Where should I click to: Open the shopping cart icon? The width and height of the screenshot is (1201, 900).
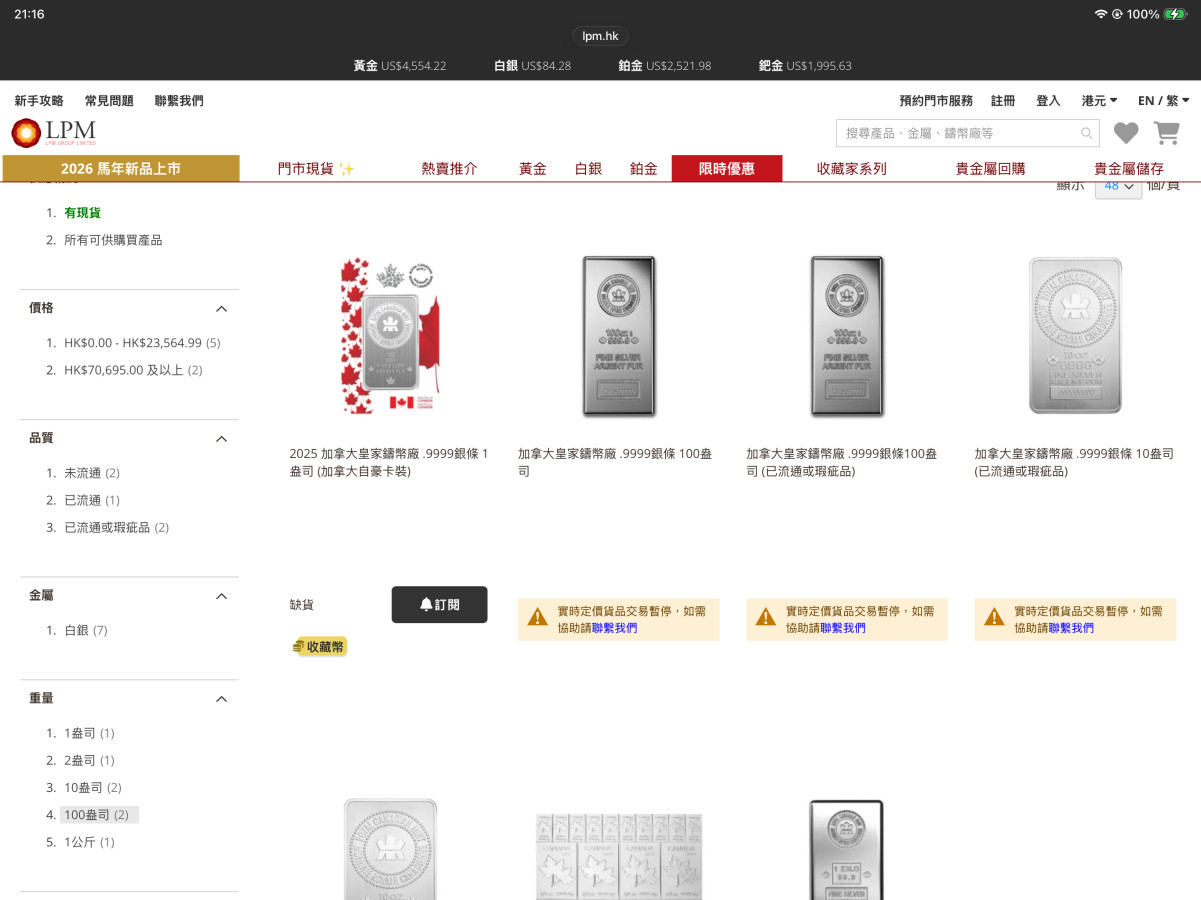click(1166, 133)
